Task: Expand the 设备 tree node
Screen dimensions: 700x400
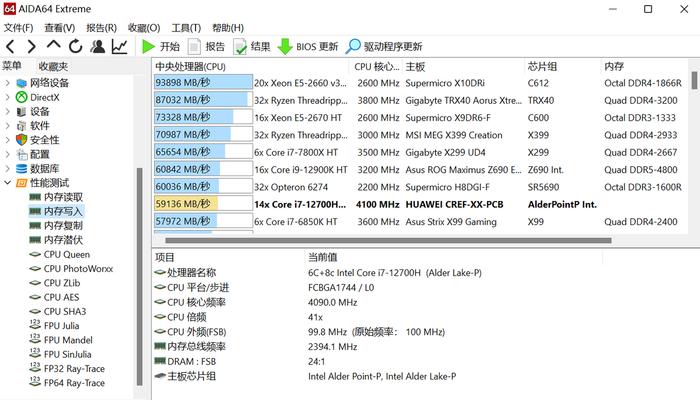Action: (7, 111)
